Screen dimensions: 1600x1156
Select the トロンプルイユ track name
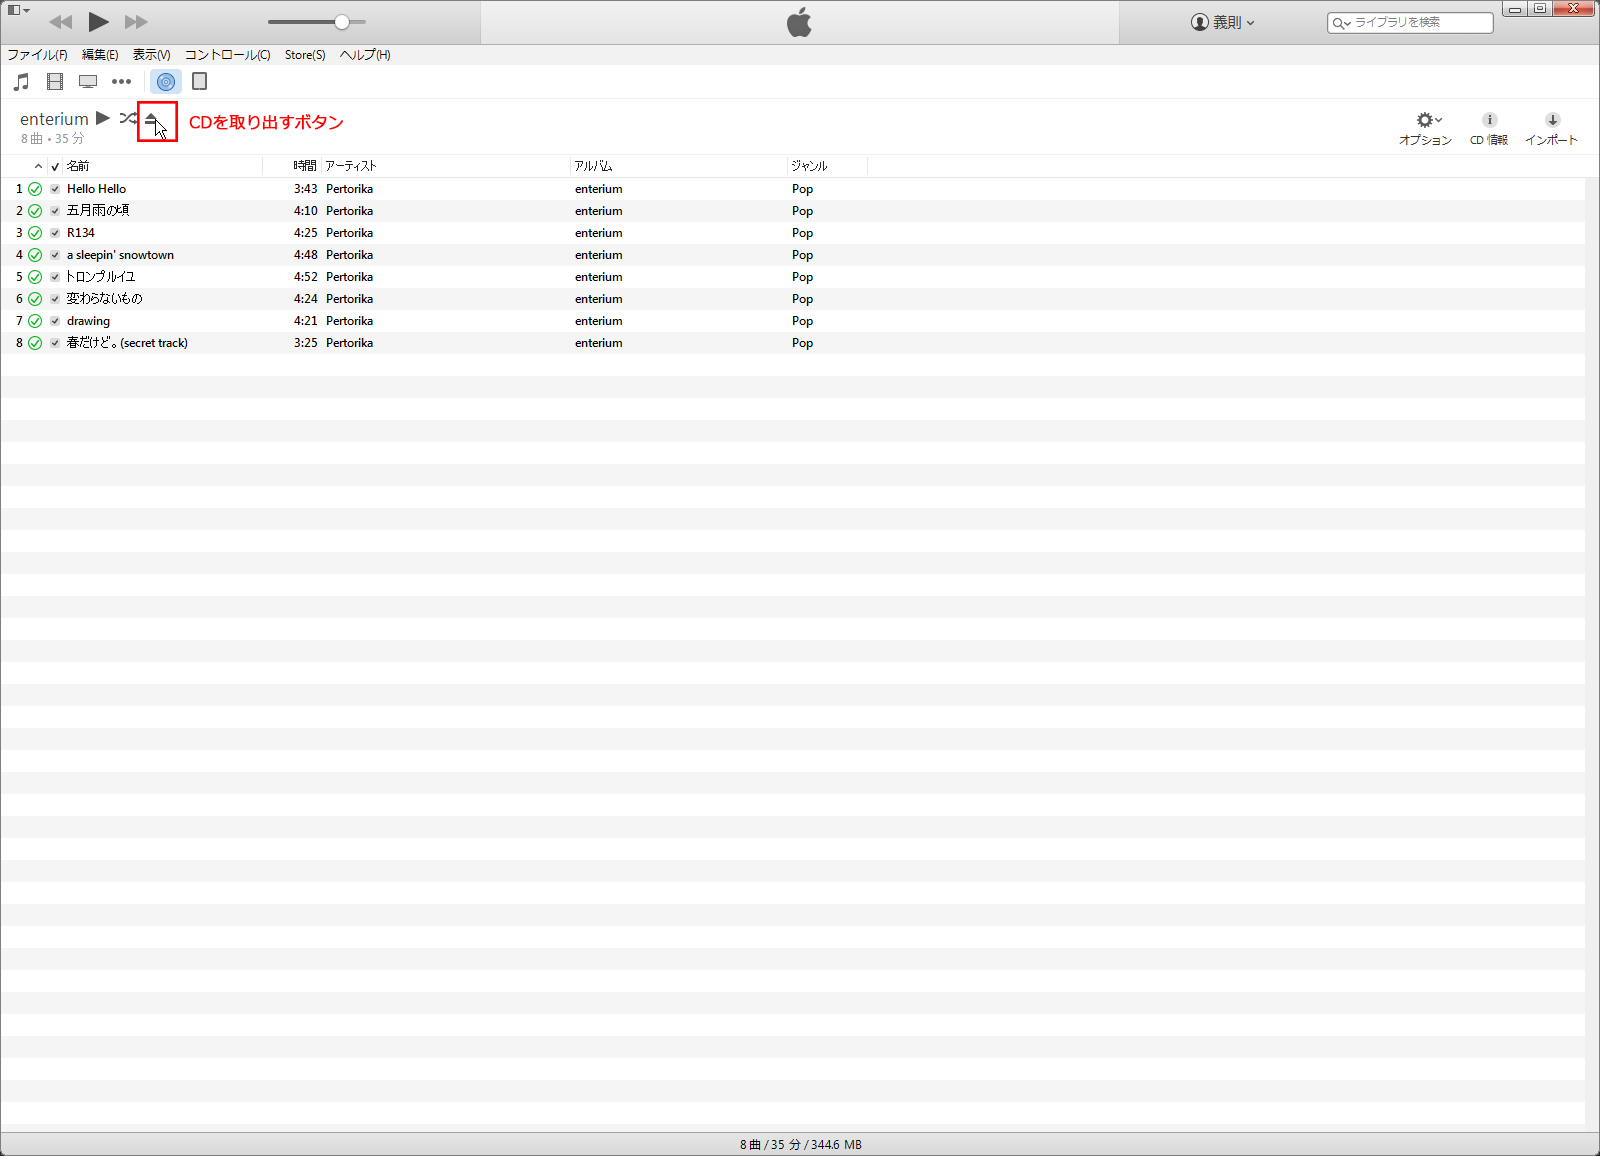click(x=101, y=277)
